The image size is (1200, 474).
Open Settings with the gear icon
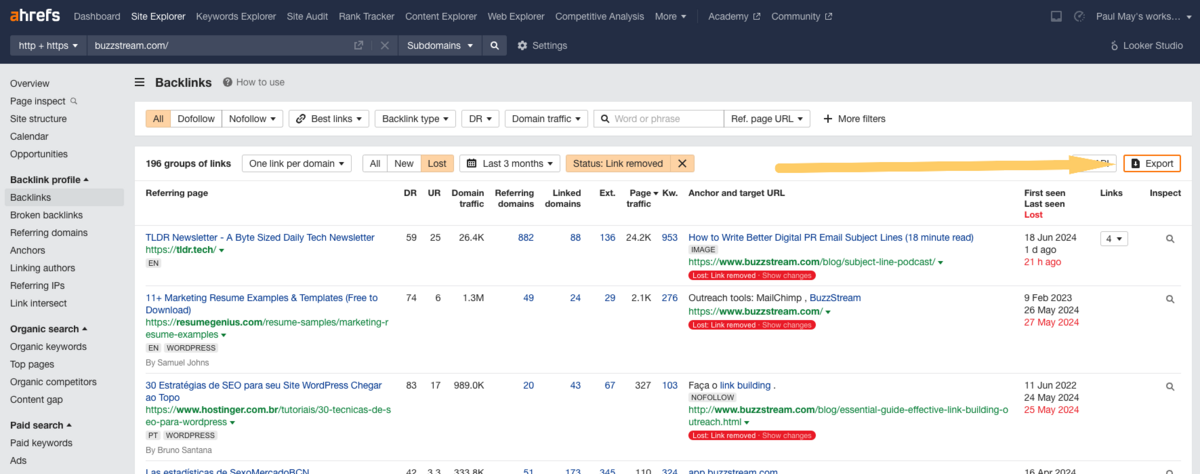pos(542,46)
